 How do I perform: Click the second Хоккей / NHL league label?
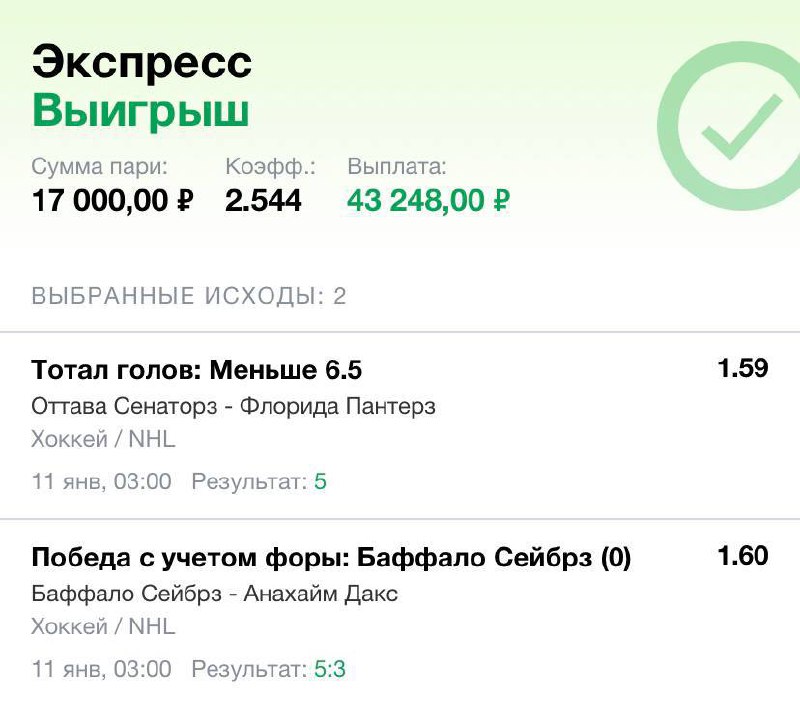103,626
